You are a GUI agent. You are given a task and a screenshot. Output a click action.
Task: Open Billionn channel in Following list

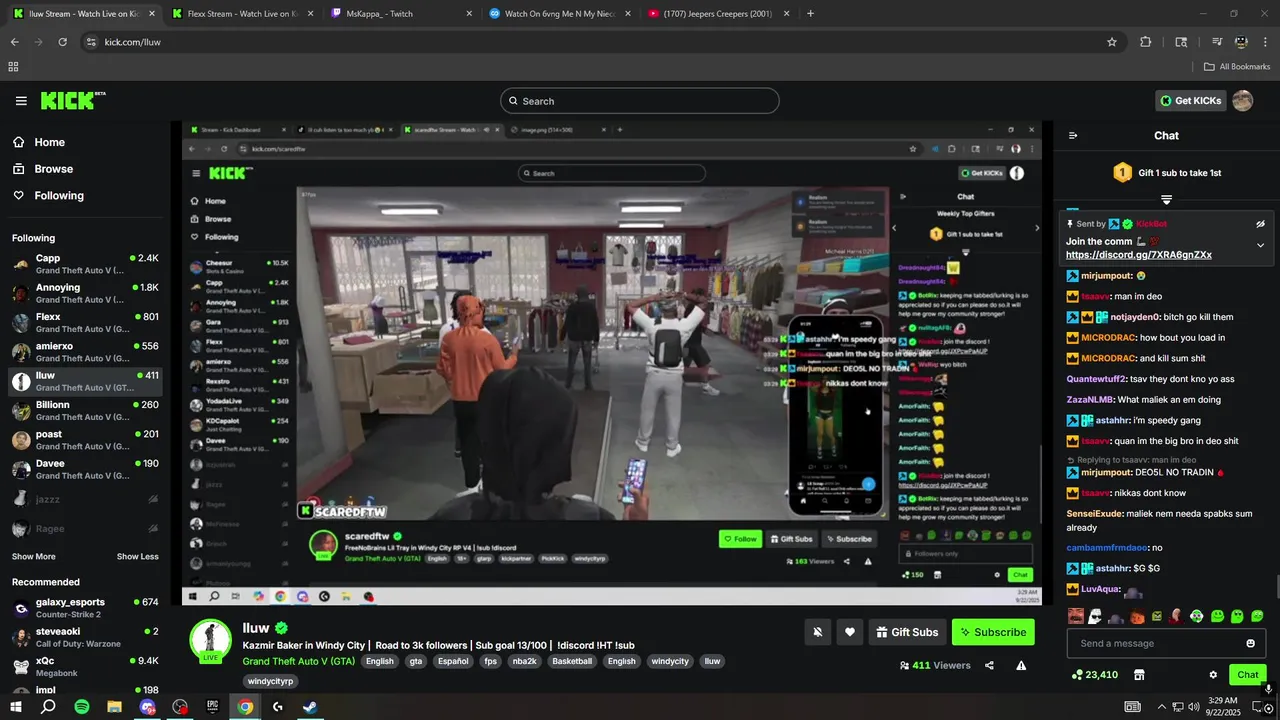point(85,411)
